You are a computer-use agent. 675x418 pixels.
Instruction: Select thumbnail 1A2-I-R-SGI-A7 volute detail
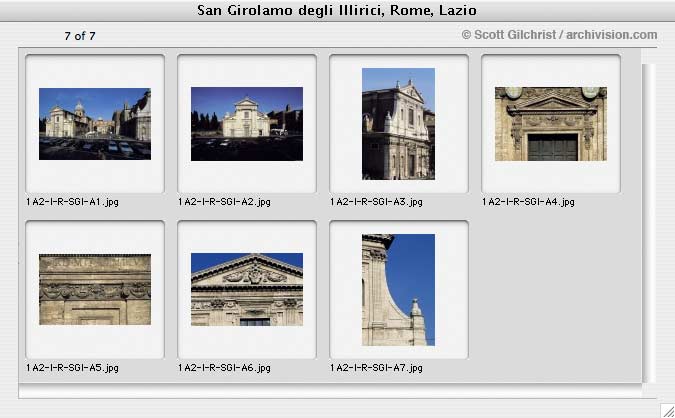pos(398,290)
